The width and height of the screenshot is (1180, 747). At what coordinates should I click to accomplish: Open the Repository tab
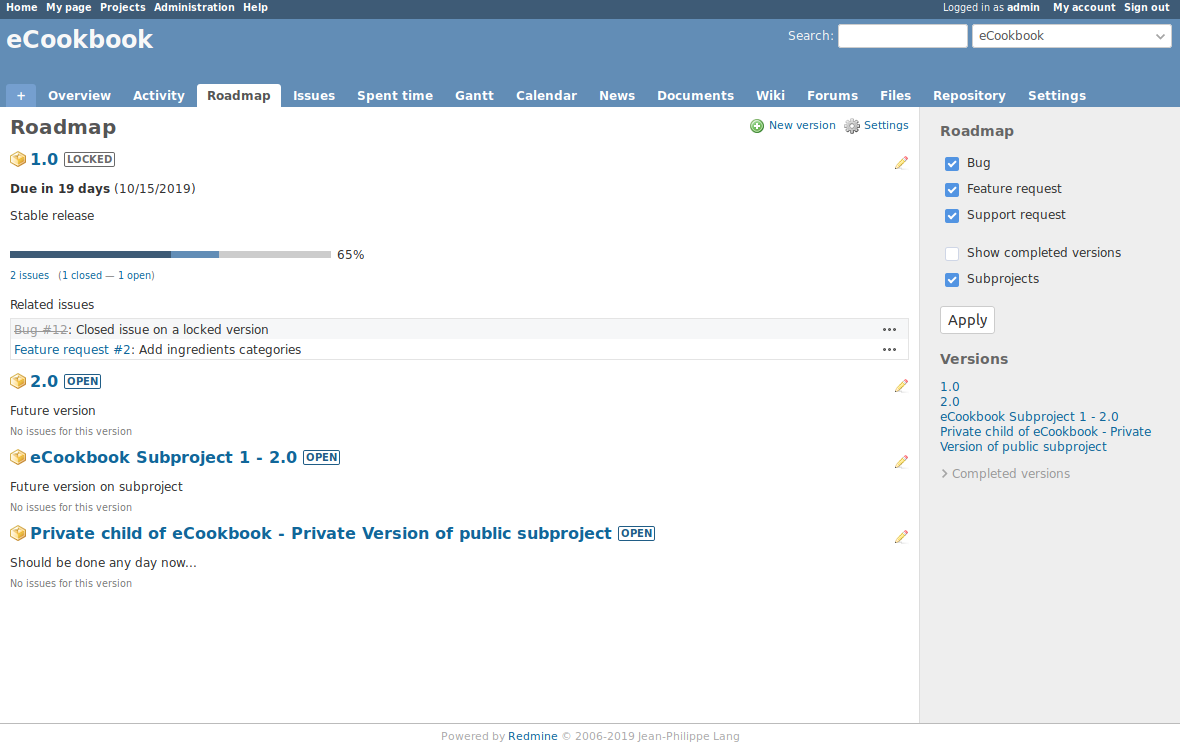(969, 96)
